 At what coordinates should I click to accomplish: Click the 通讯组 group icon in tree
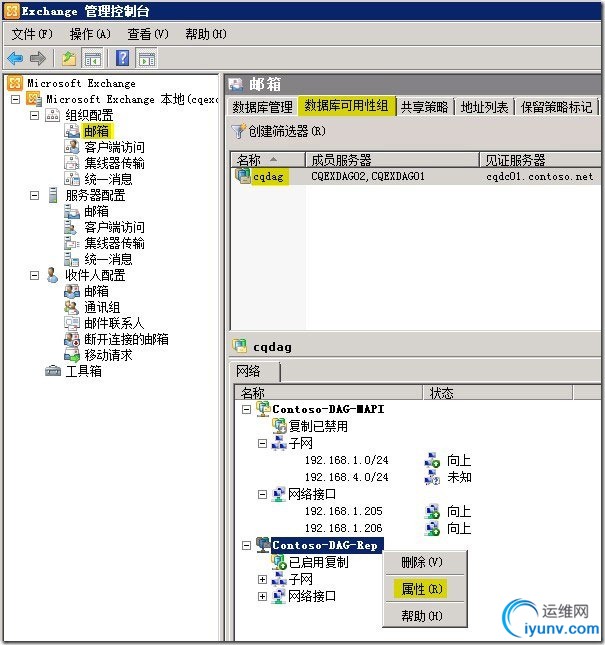pos(72,307)
